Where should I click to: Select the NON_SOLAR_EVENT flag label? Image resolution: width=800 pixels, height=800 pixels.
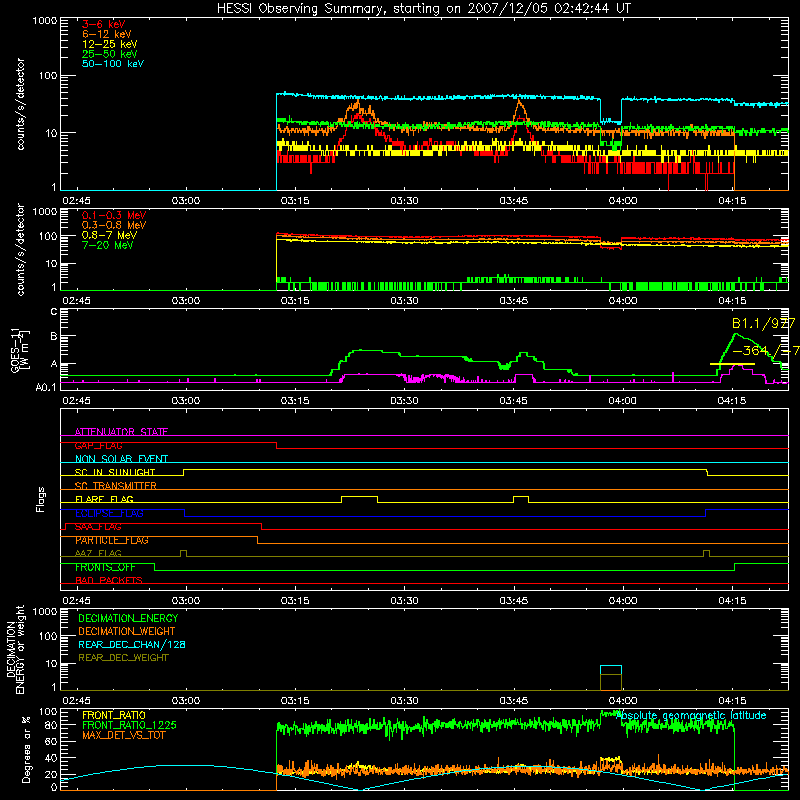[x=121, y=459]
